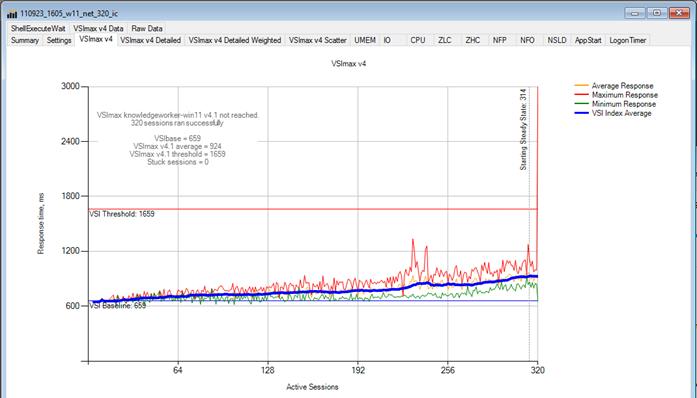The image size is (697, 398).
Task: Open the NSLD tab
Action: tap(557, 40)
